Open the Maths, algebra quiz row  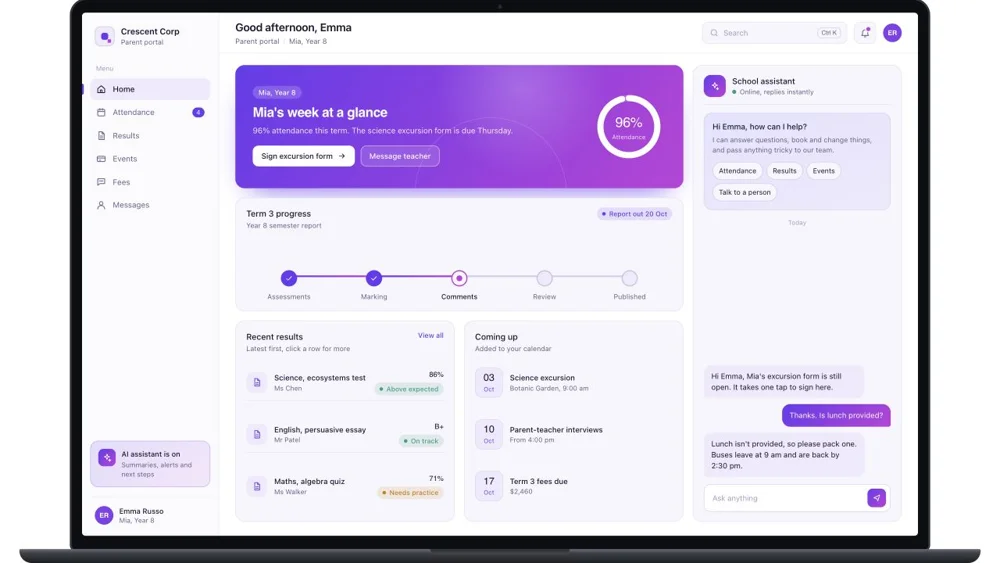click(345, 486)
